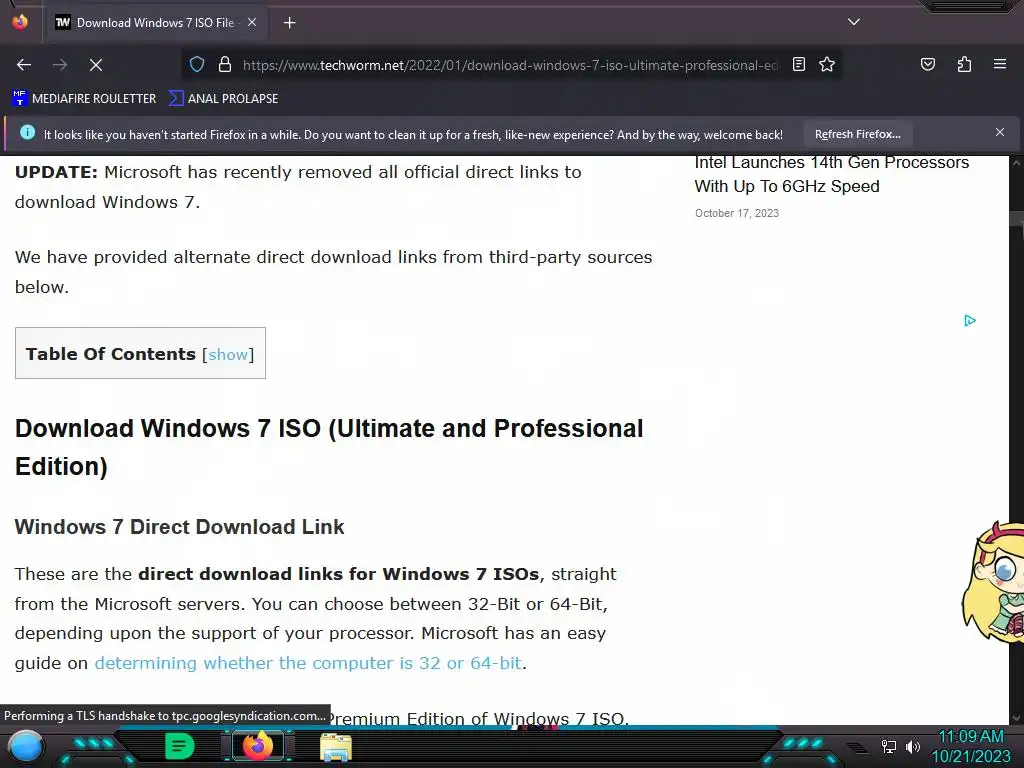Click the Firefox logo at top left
This screenshot has height=768, width=1024.
coord(20,22)
